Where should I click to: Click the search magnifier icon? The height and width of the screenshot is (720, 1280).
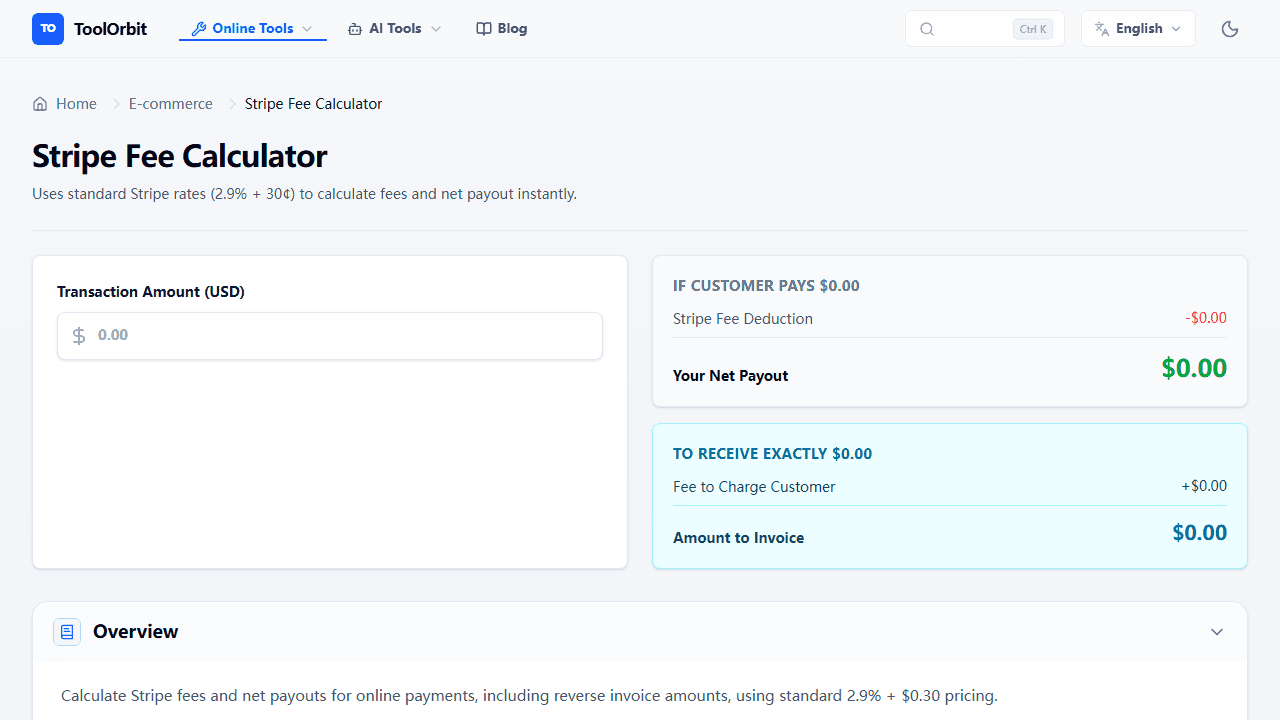click(927, 29)
